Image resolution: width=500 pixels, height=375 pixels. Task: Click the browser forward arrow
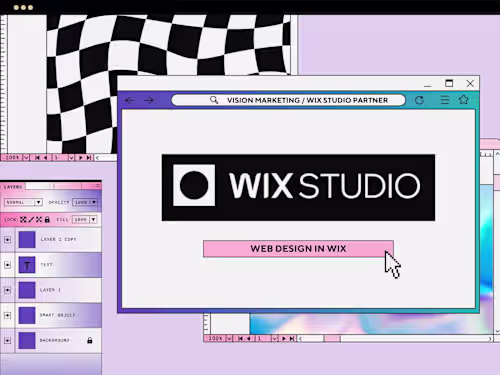[149, 100]
